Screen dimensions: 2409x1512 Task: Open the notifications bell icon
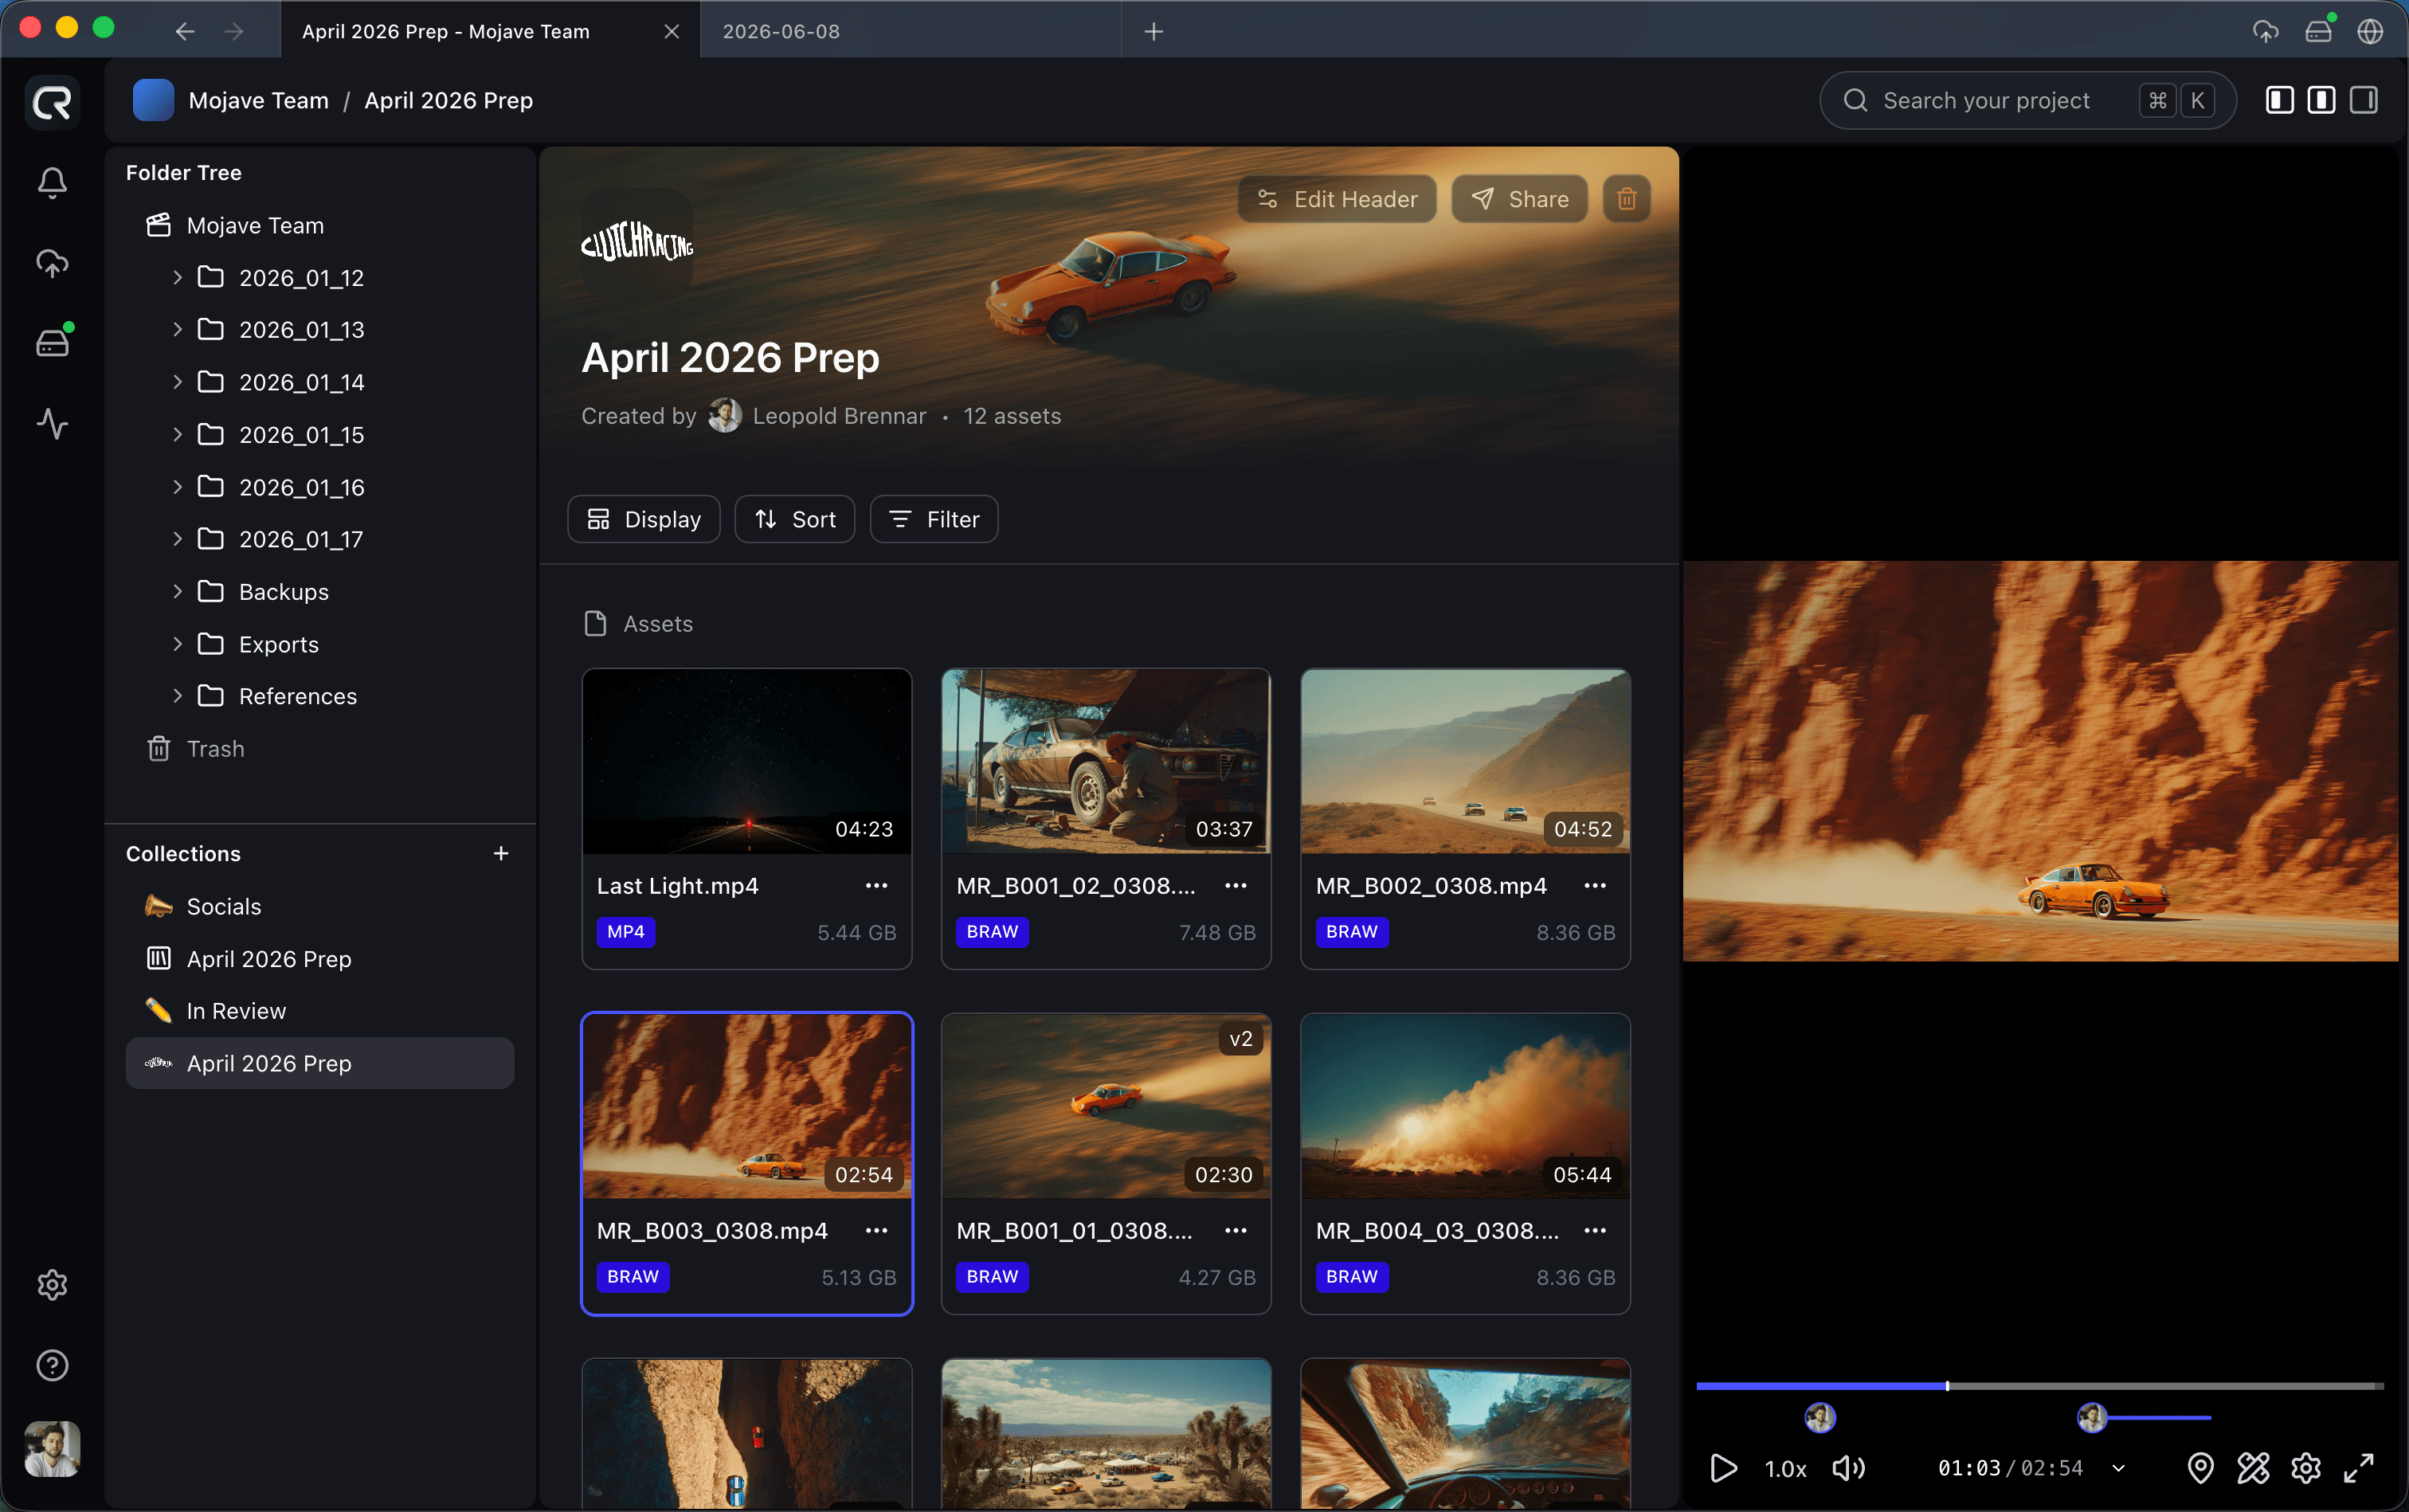tap(51, 182)
